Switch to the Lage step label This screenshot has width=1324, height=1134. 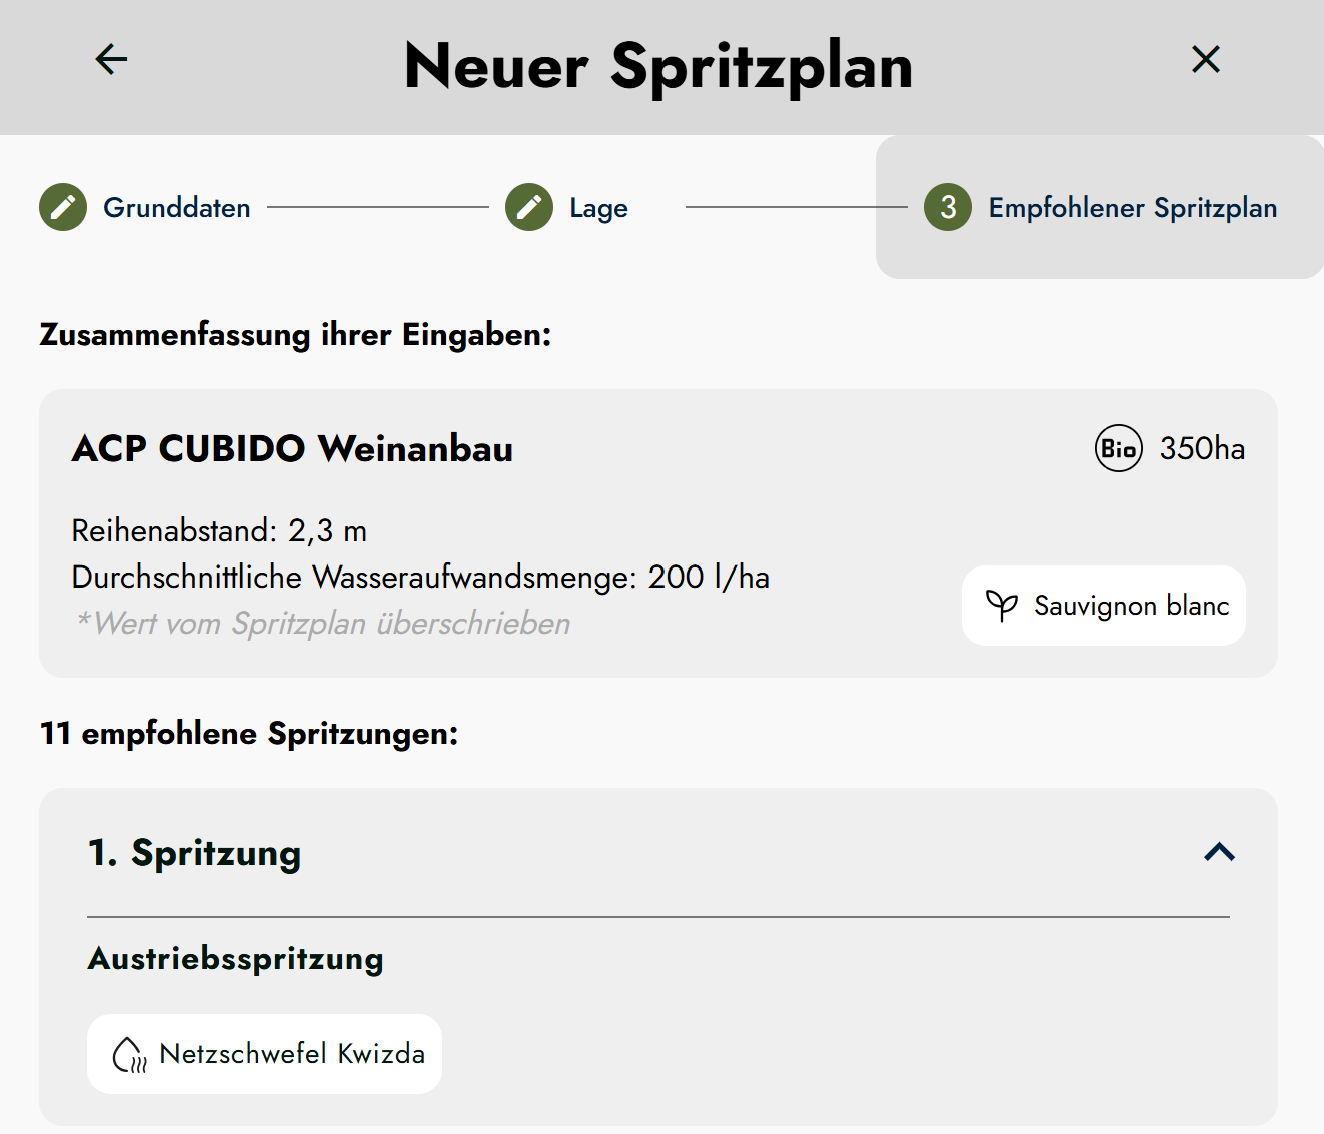(x=598, y=208)
